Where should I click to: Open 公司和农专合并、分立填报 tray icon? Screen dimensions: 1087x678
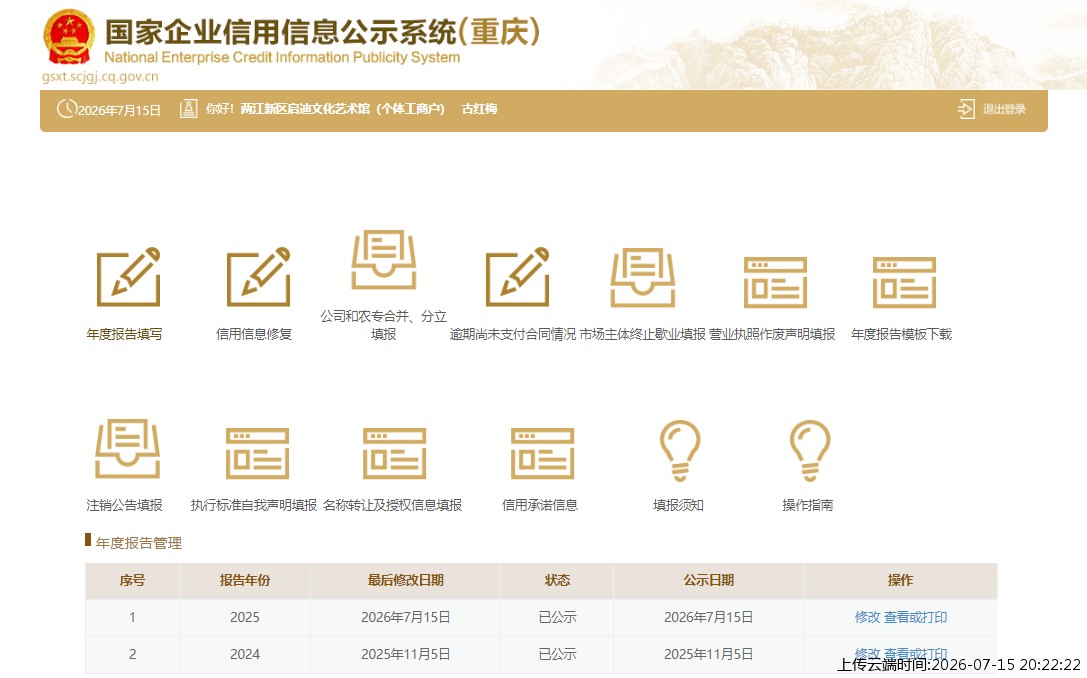(383, 259)
